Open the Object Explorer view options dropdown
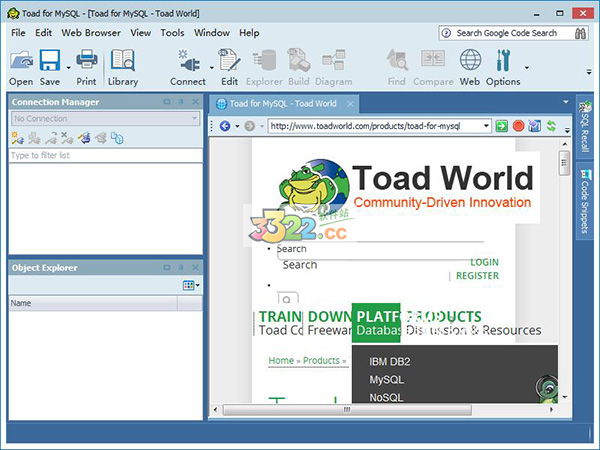This screenshot has width=600, height=450. [x=190, y=286]
